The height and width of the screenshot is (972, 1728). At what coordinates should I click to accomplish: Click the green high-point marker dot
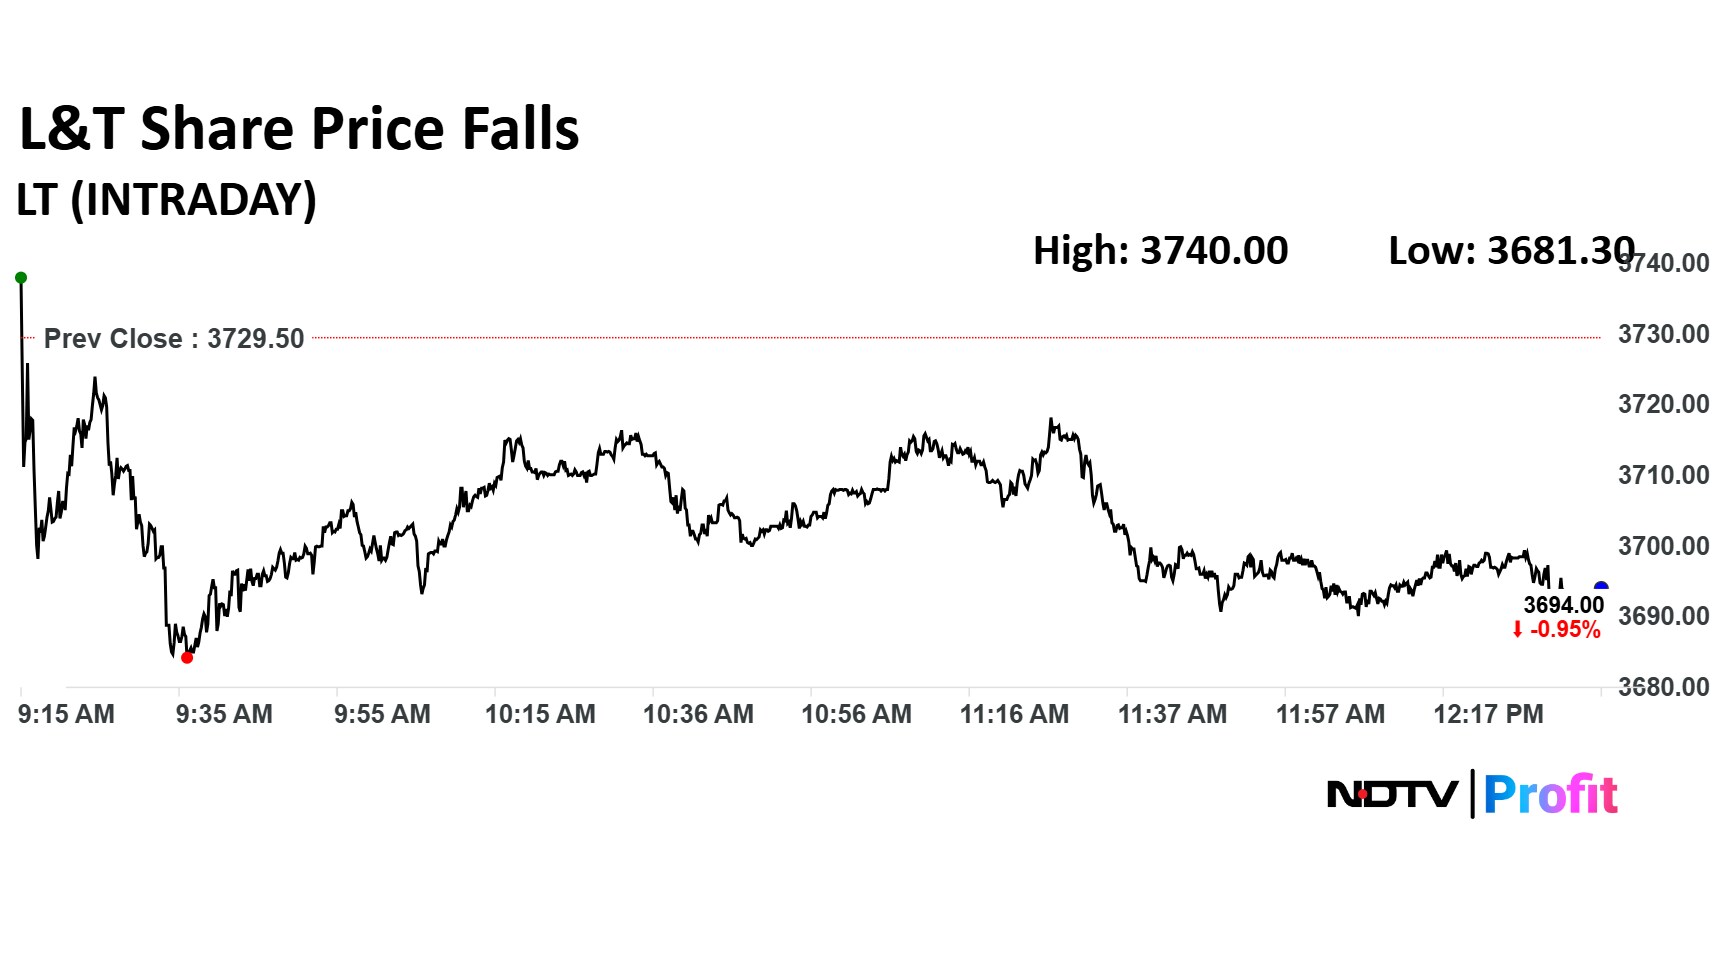pos(21,278)
